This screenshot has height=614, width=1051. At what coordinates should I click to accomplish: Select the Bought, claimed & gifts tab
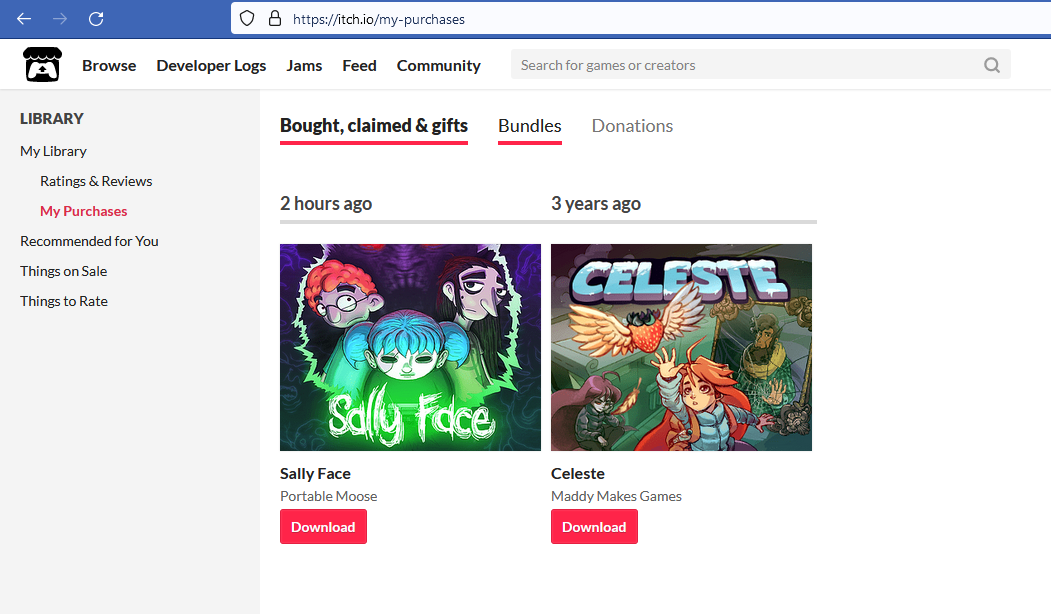click(373, 126)
